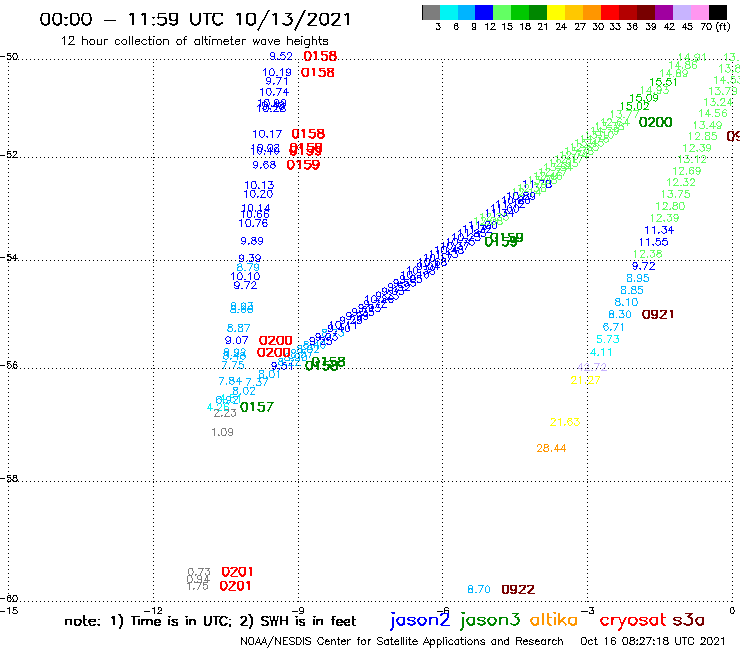740x650 pixels.
Task: Click the blue wave height value 11.55
Action: point(654,242)
